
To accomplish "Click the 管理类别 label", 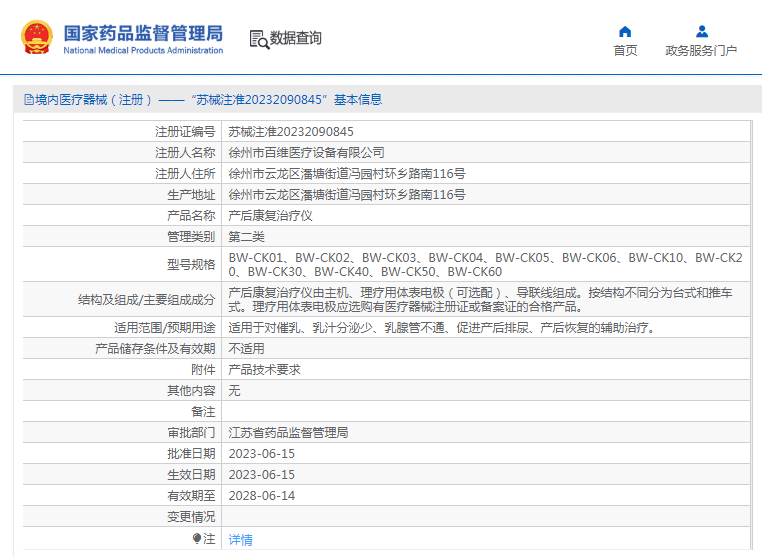I will 191,237.
